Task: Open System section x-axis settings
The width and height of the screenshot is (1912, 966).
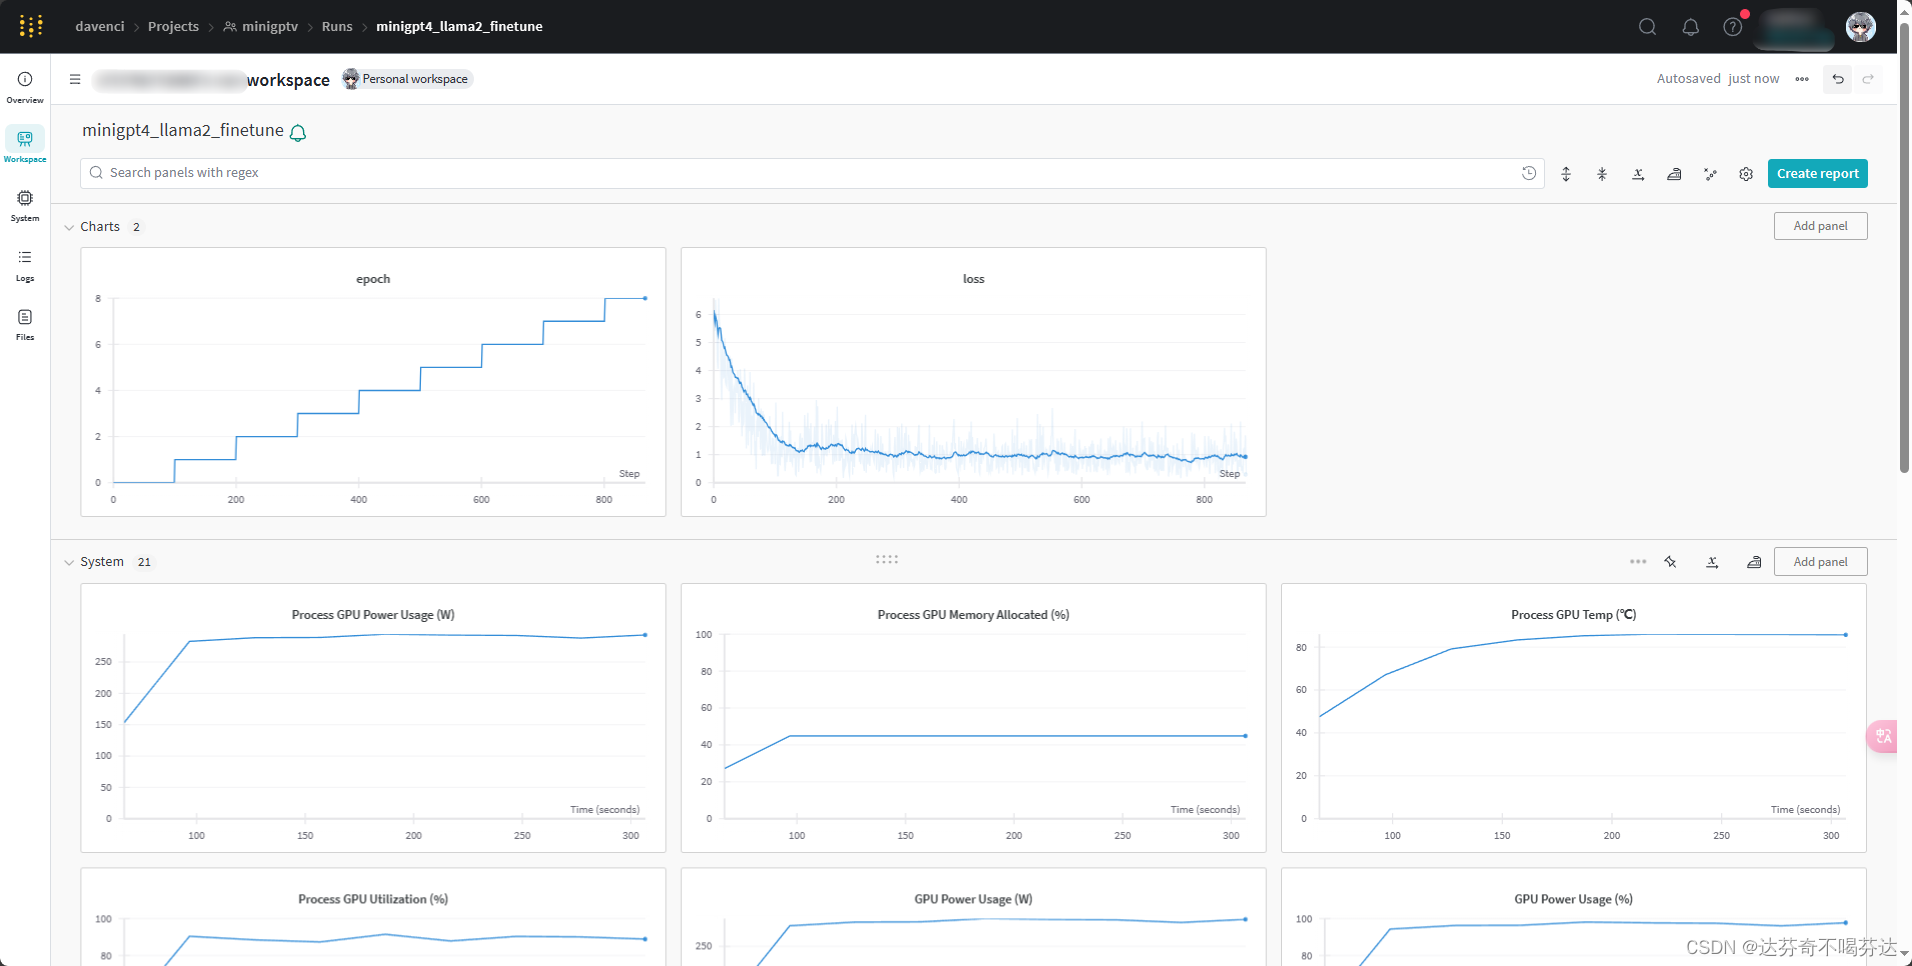Action: (x=1712, y=562)
